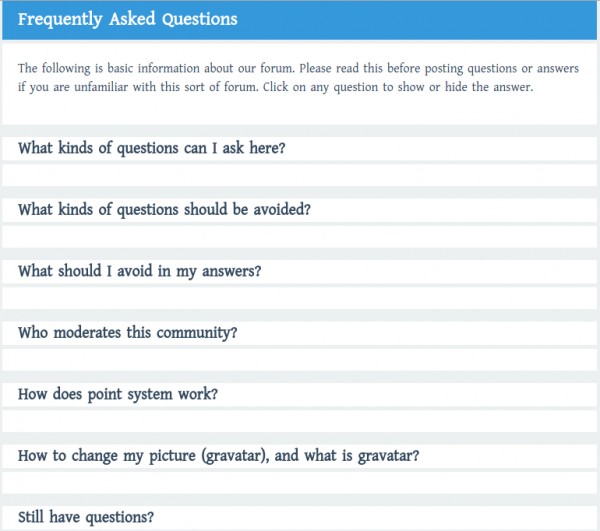Expand the "Still have questions?" entry
Viewport: 600px width, 531px height.
point(86,517)
